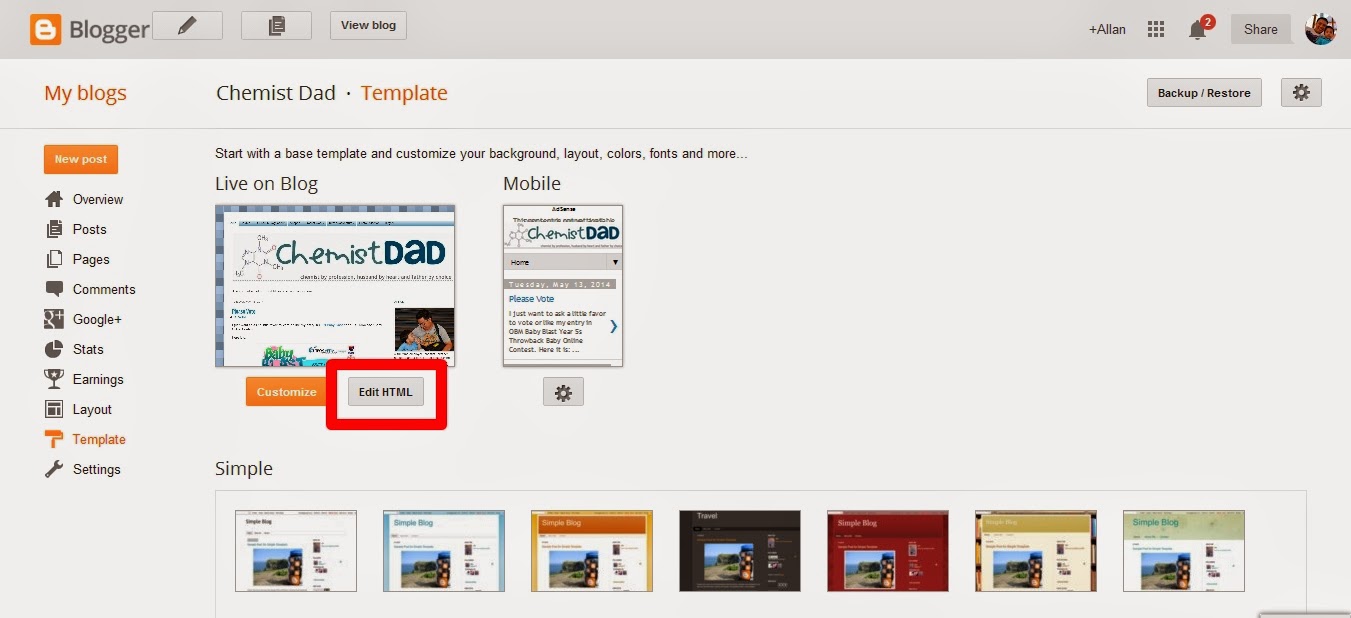This screenshot has height=618, width=1351.
Task: Click the My blogs link
Action: (86, 93)
